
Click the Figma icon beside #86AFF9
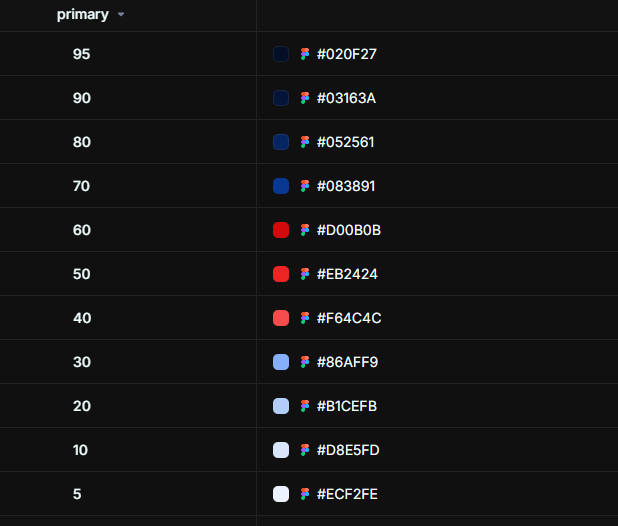click(x=305, y=362)
